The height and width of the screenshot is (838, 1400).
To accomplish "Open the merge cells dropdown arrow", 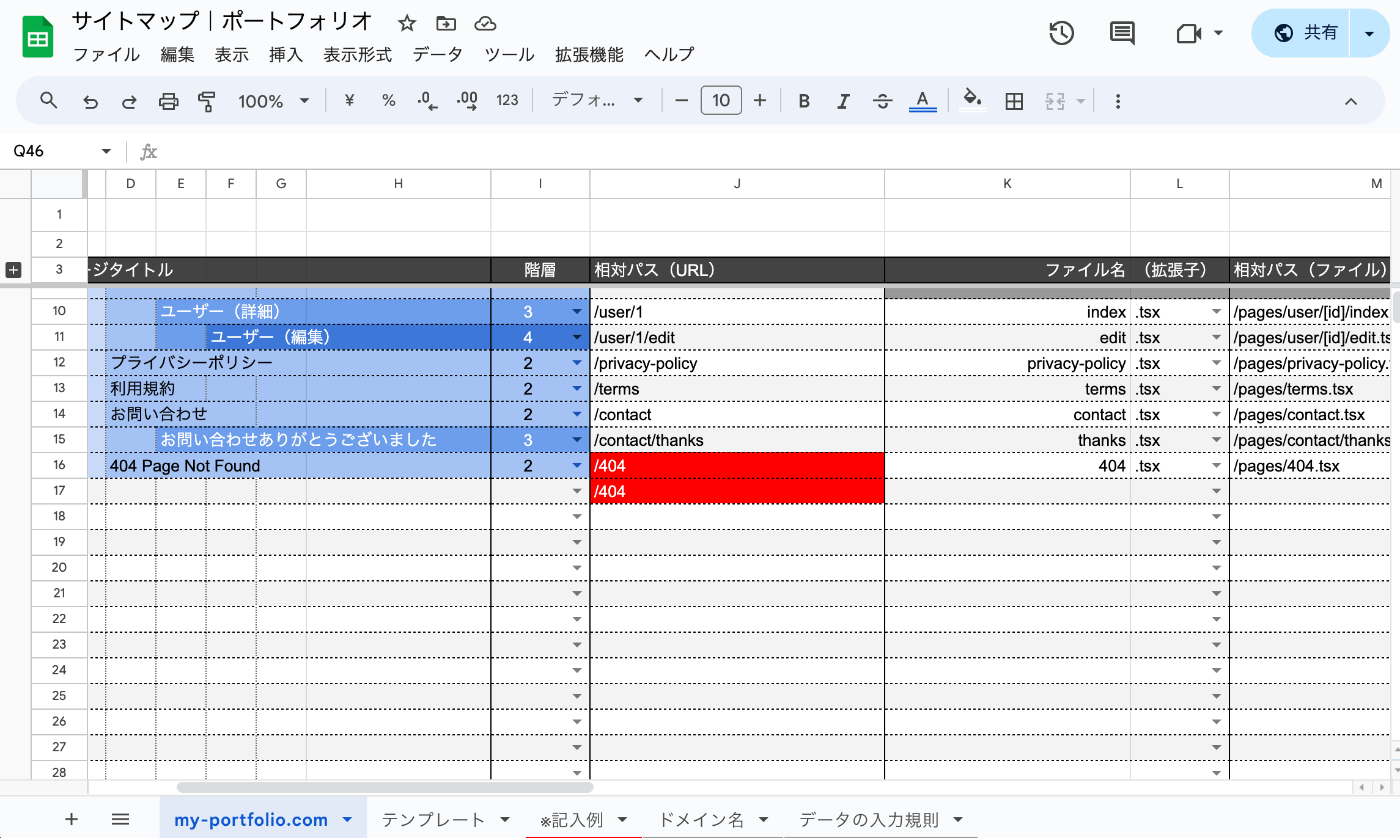I will 1080,101.
